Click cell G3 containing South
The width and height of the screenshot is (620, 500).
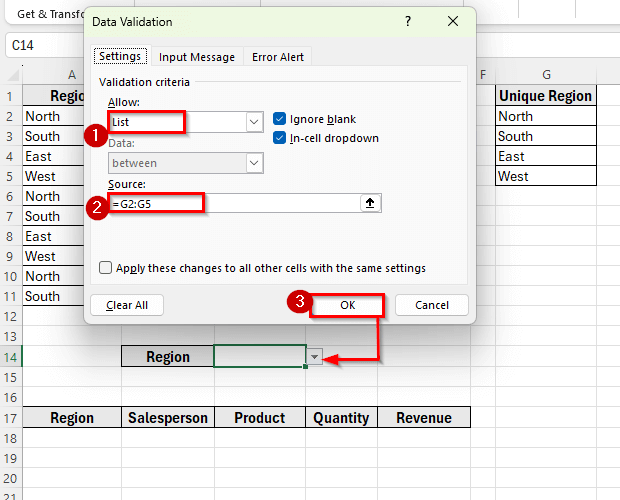pyautogui.click(x=546, y=136)
